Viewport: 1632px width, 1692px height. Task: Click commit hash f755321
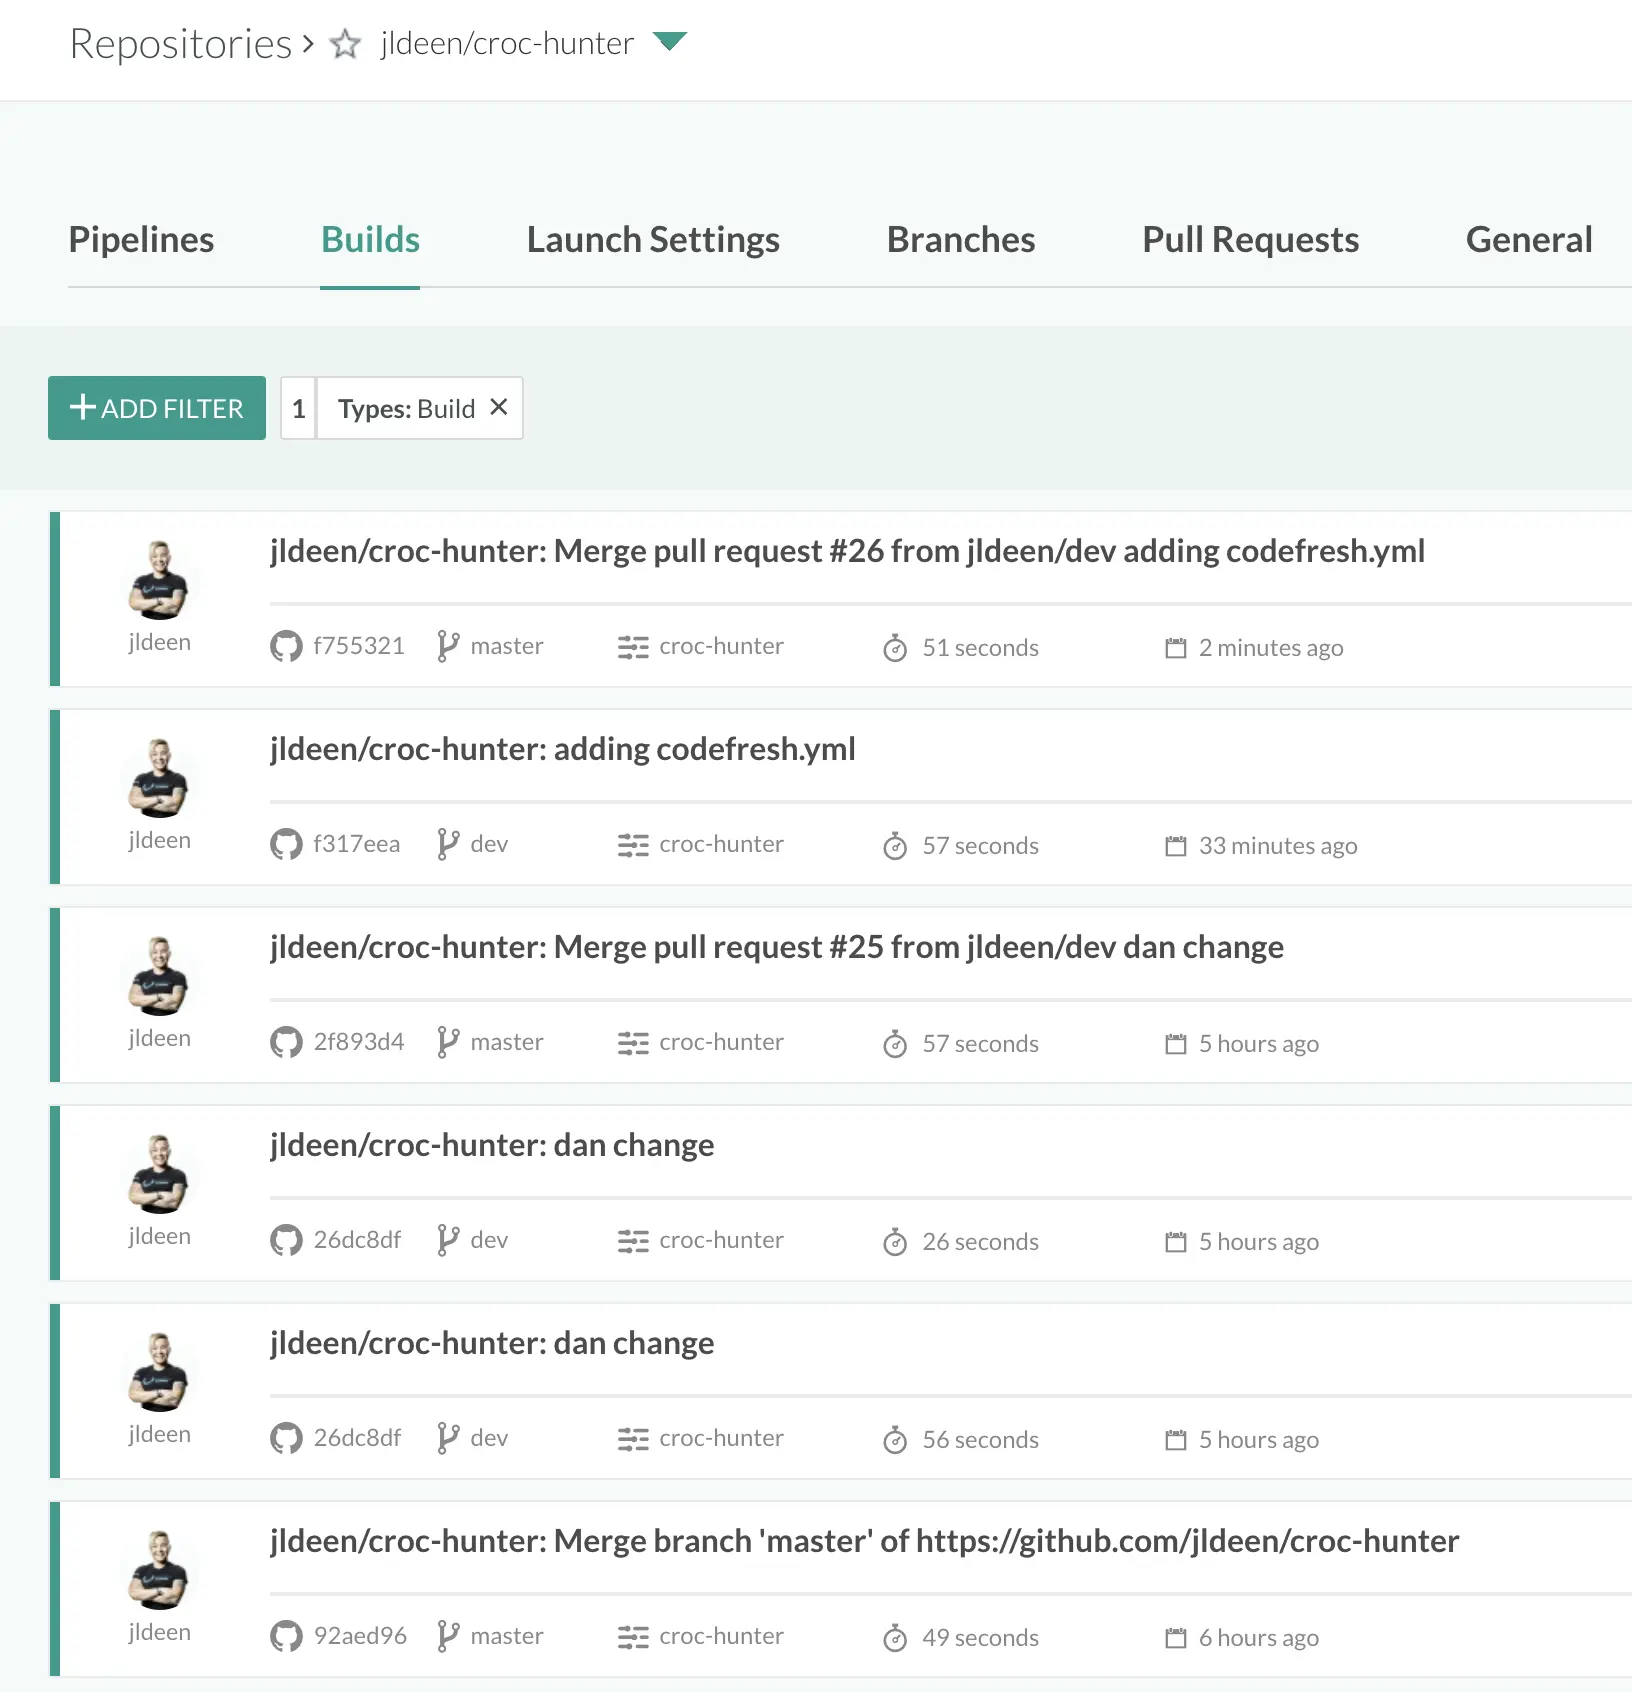[x=359, y=646]
